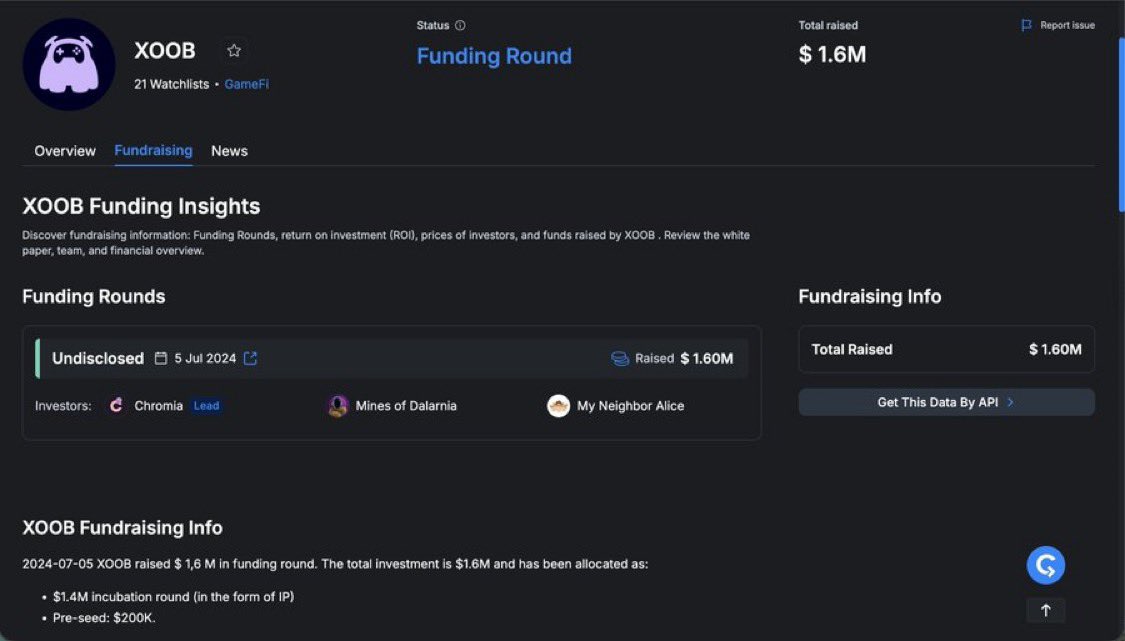The image size is (1125, 641).
Task: Open Chromia investor link
Action: pos(159,406)
